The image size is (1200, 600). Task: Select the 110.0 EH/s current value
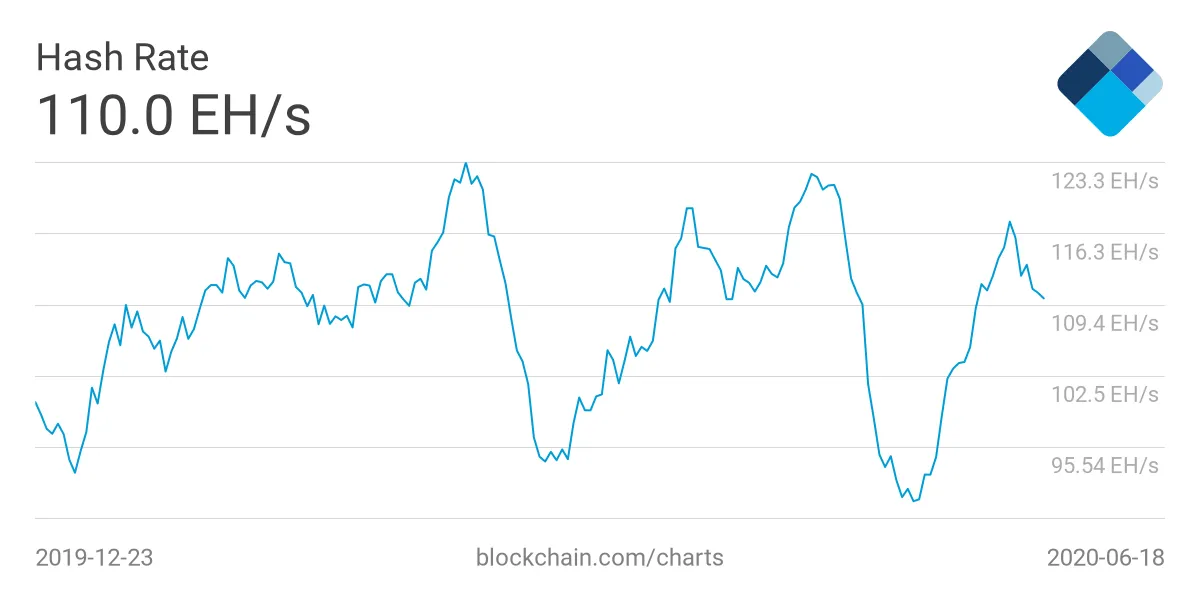click(173, 115)
